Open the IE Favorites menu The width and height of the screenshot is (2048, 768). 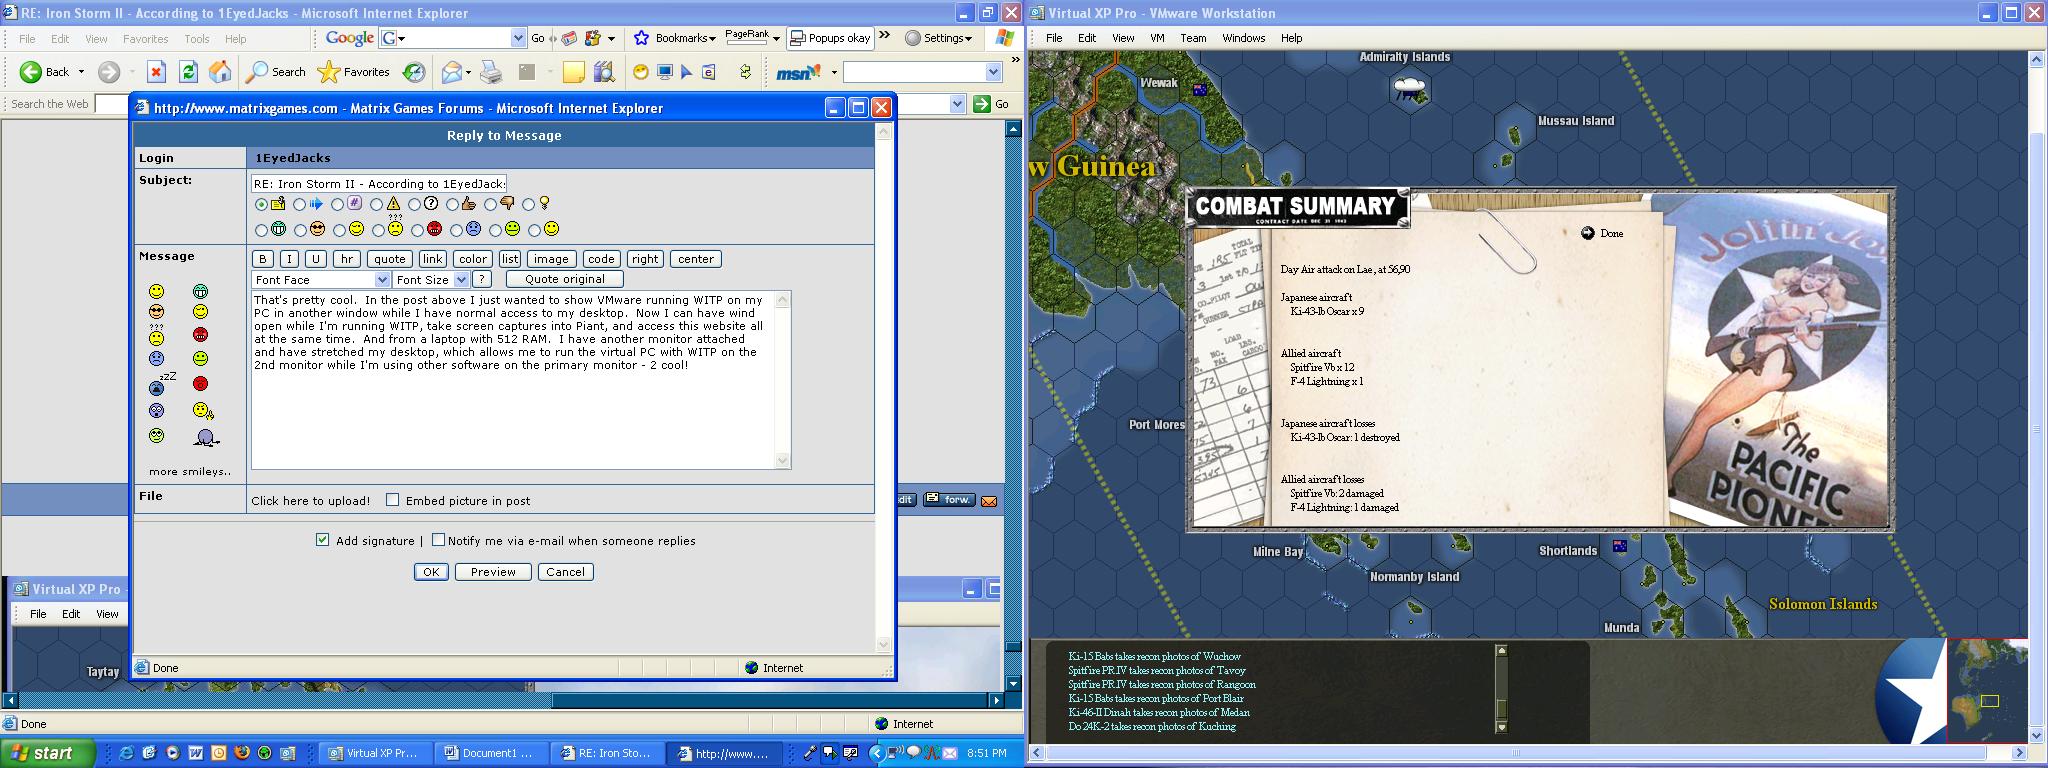click(x=145, y=39)
